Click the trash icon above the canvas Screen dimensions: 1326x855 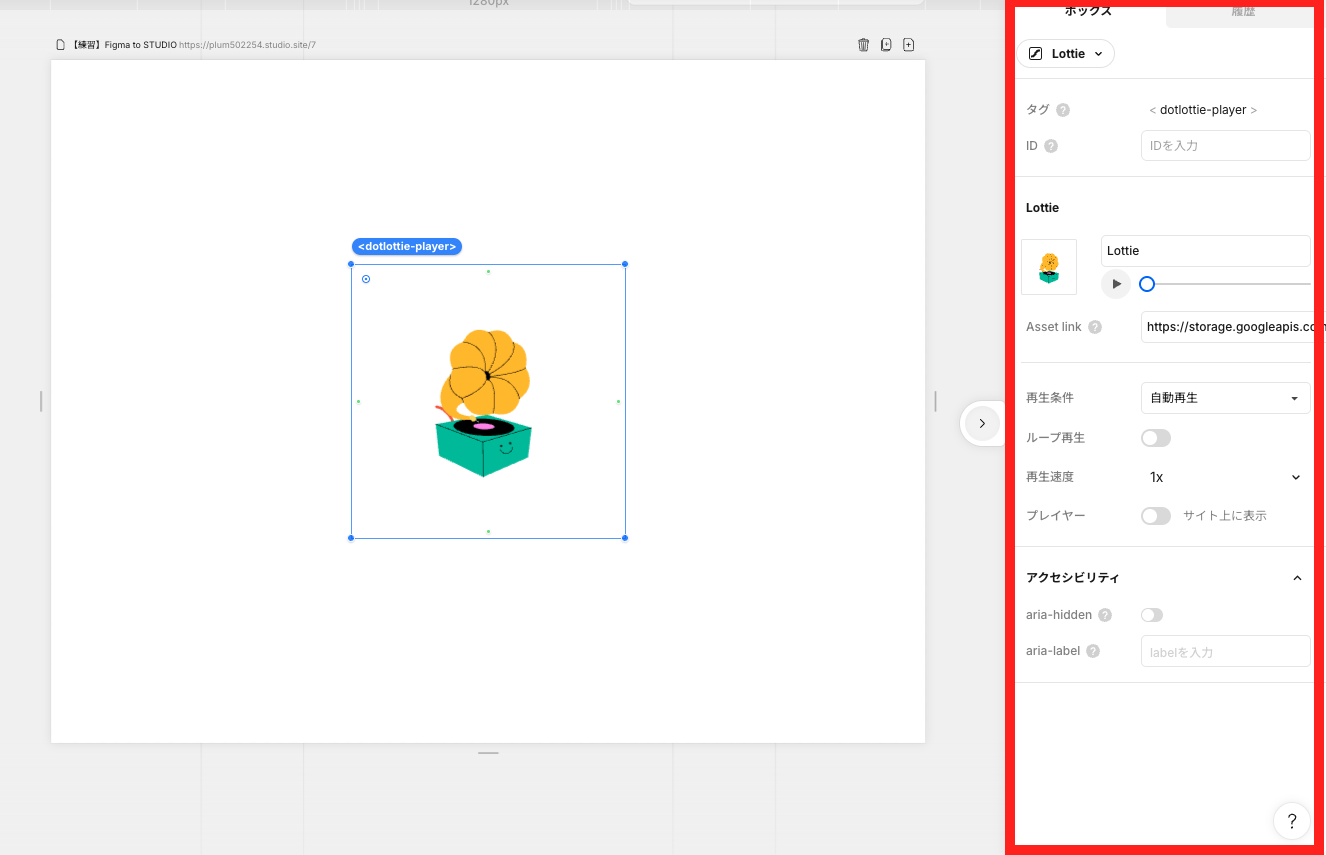[863, 45]
